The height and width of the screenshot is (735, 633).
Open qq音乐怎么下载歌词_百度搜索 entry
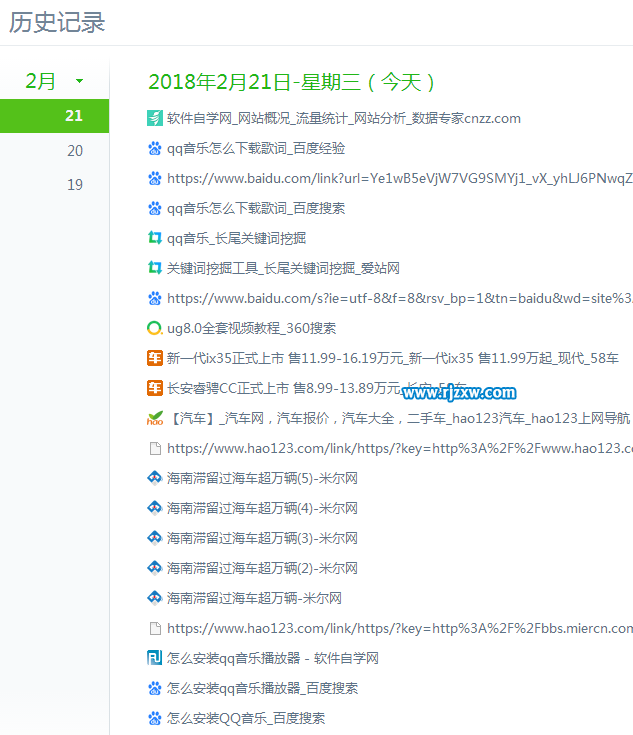(256, 208)
